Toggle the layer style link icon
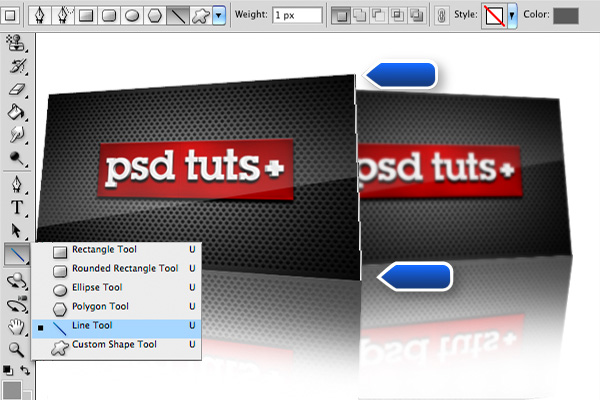The image size is (600, 400). [441, 16]
